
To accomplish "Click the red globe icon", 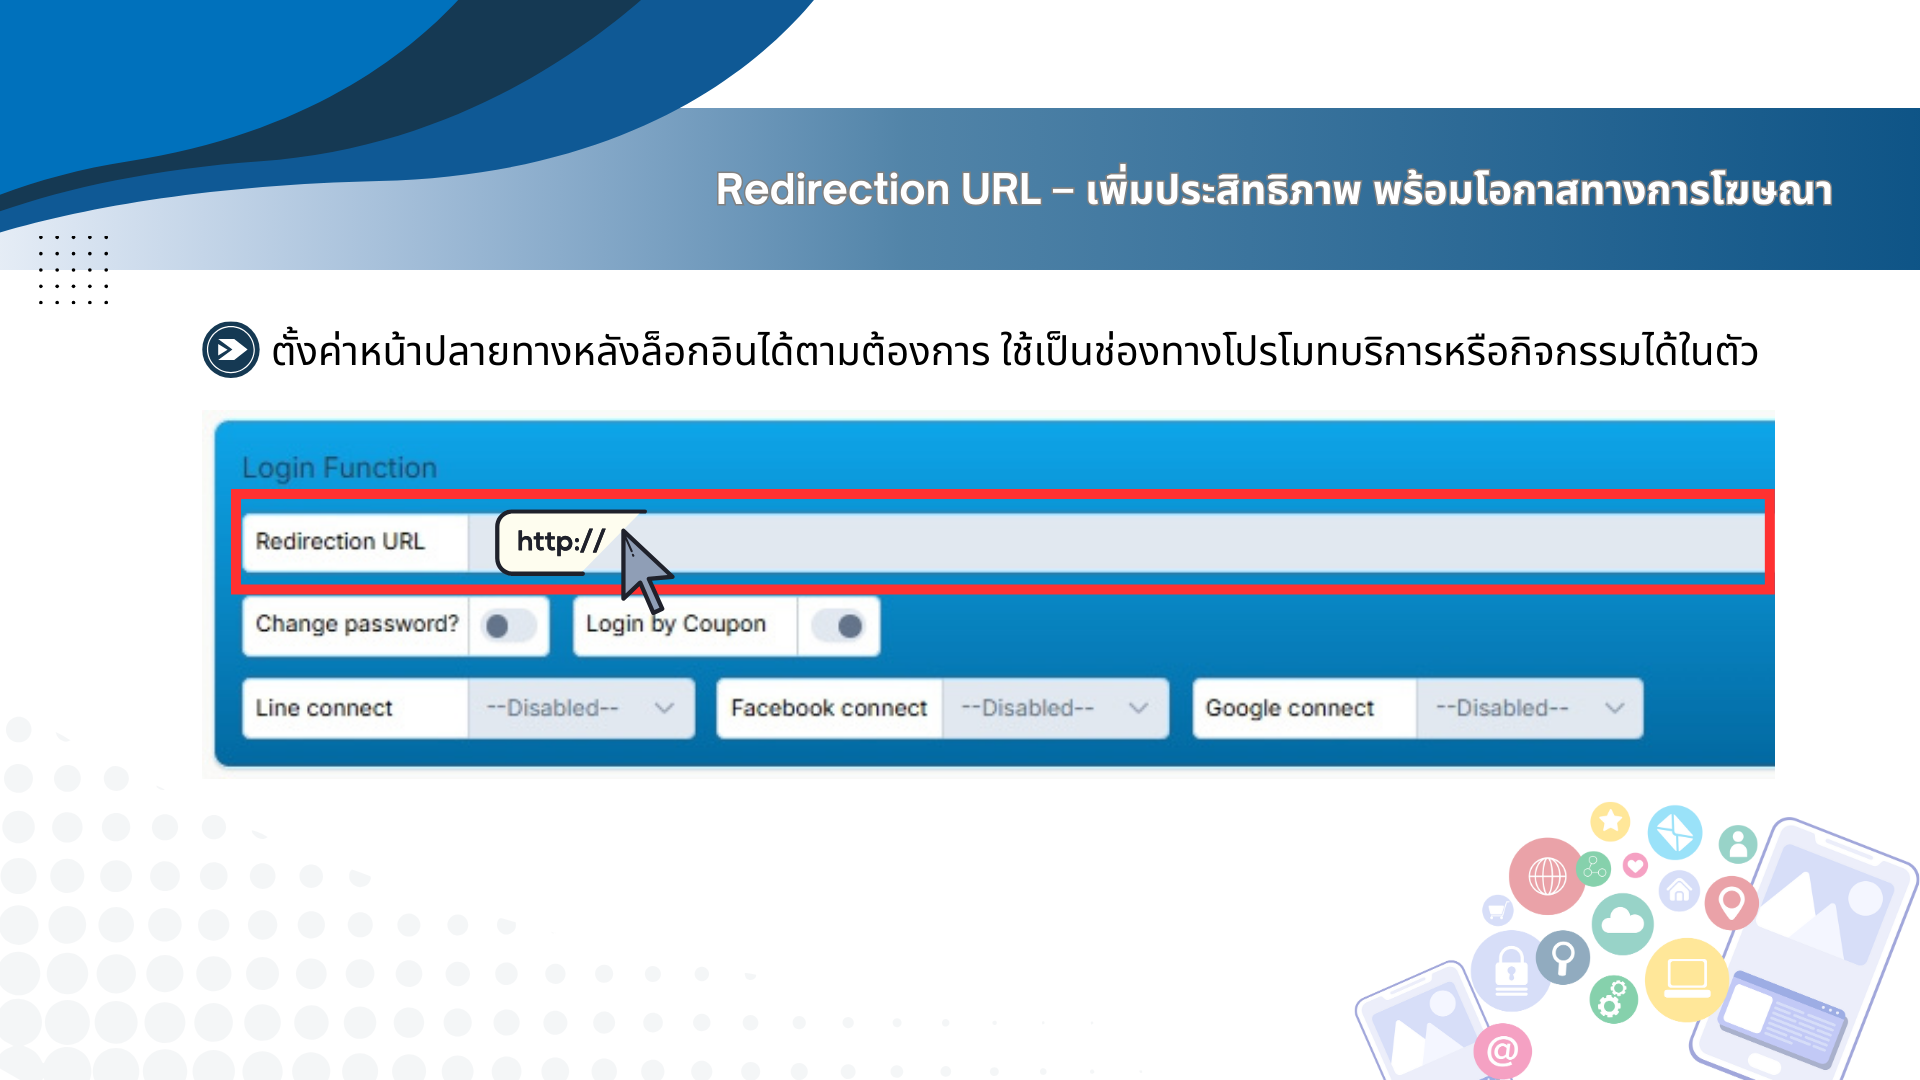I will [1546, 876].
